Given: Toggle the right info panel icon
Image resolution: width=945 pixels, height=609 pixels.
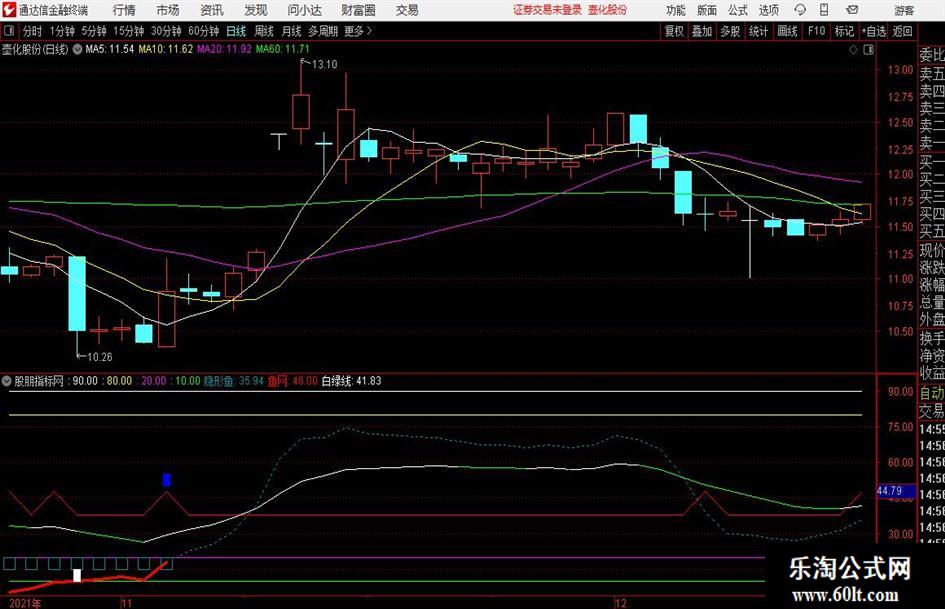Looking at the screenshot, I should [x=868, y=49].
